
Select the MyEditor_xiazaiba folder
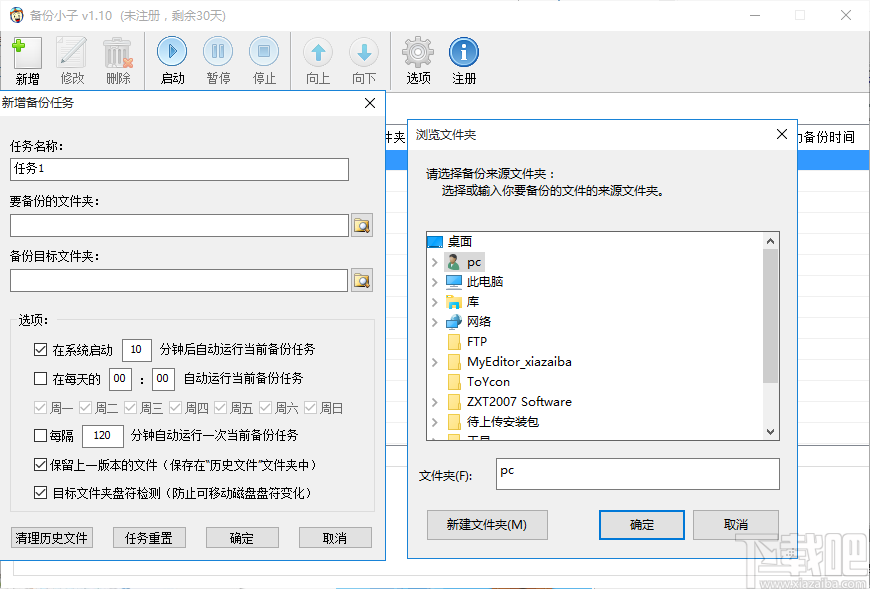509,362
